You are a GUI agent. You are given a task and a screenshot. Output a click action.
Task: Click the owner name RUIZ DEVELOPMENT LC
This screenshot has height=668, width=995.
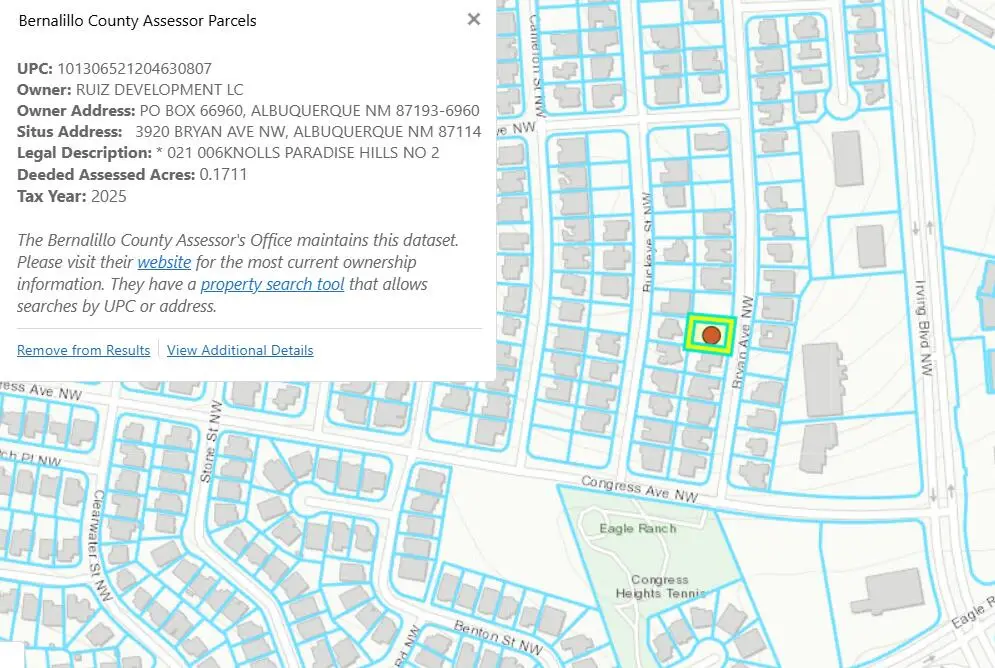point(159,89)
